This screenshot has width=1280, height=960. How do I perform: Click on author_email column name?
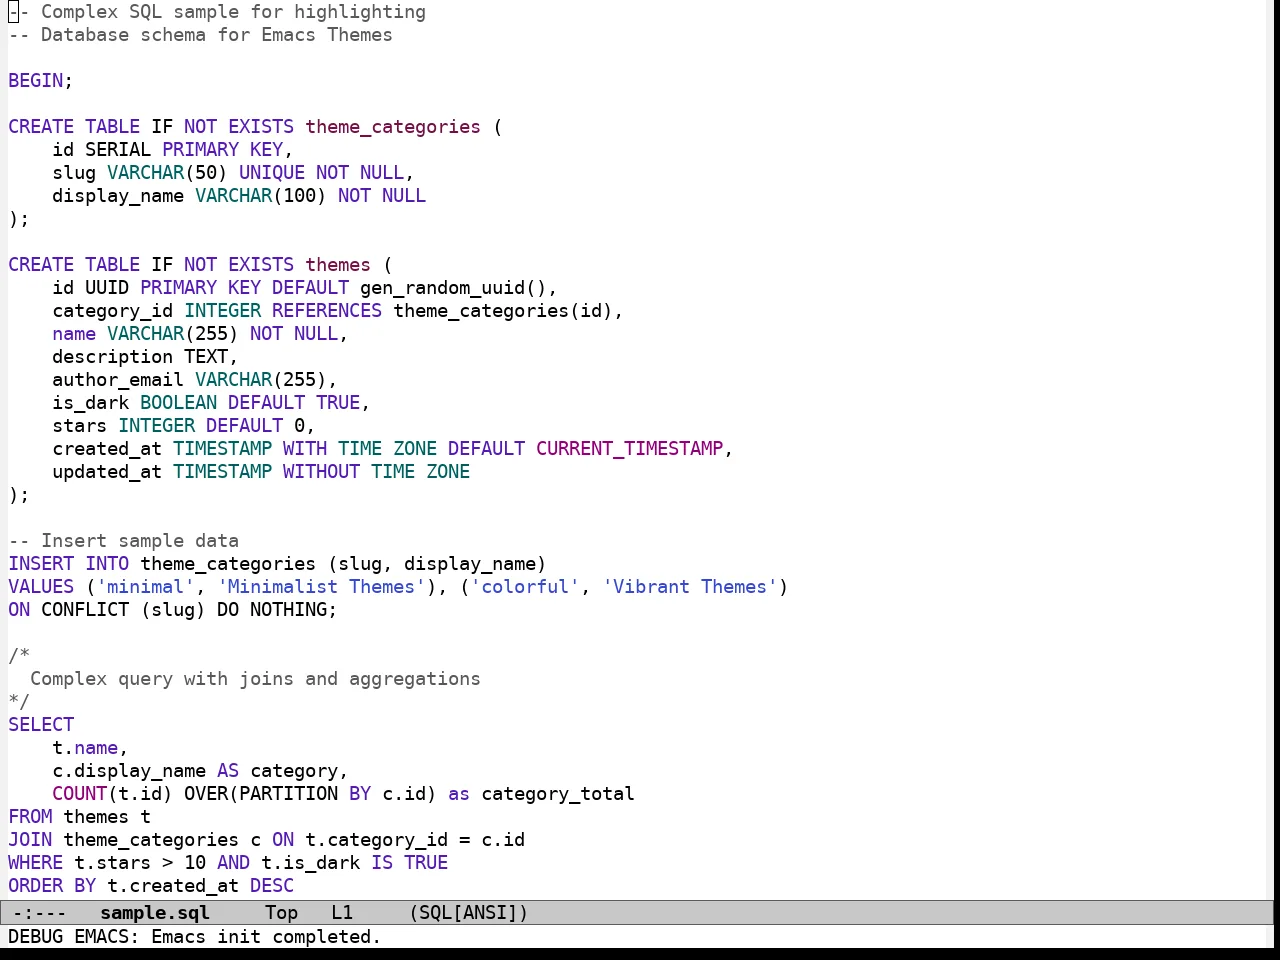click(x=118, y=380)
